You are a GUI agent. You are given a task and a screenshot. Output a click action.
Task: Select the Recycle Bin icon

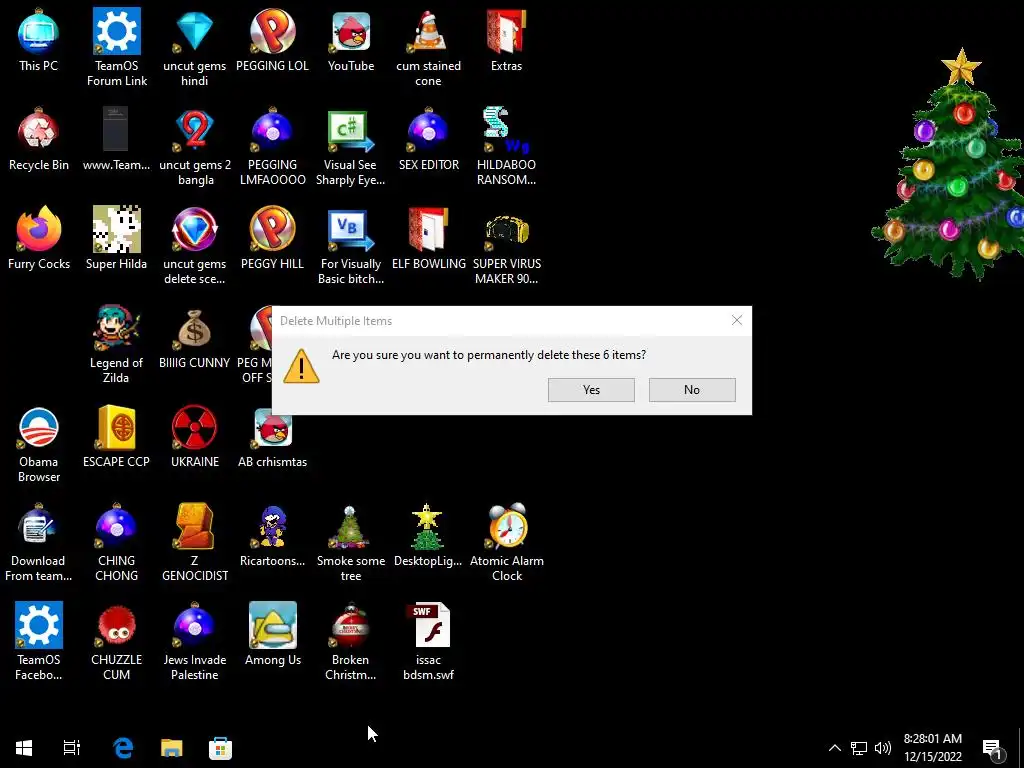(39, 139)
